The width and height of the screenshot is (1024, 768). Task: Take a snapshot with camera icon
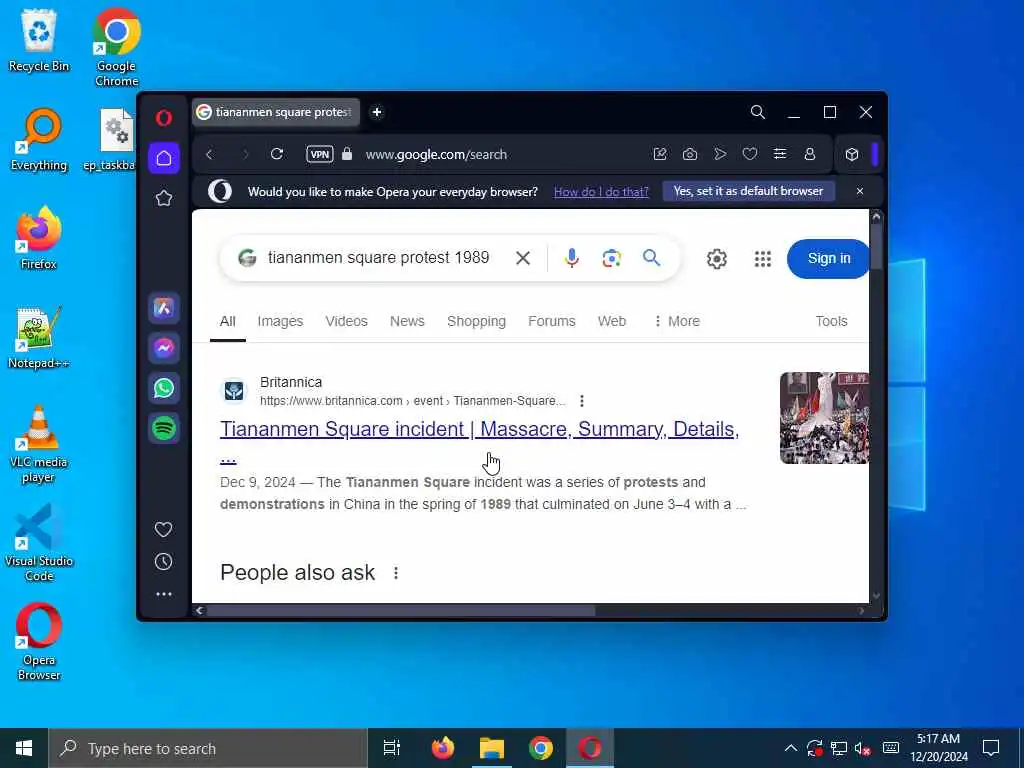(x=690, y=154)
